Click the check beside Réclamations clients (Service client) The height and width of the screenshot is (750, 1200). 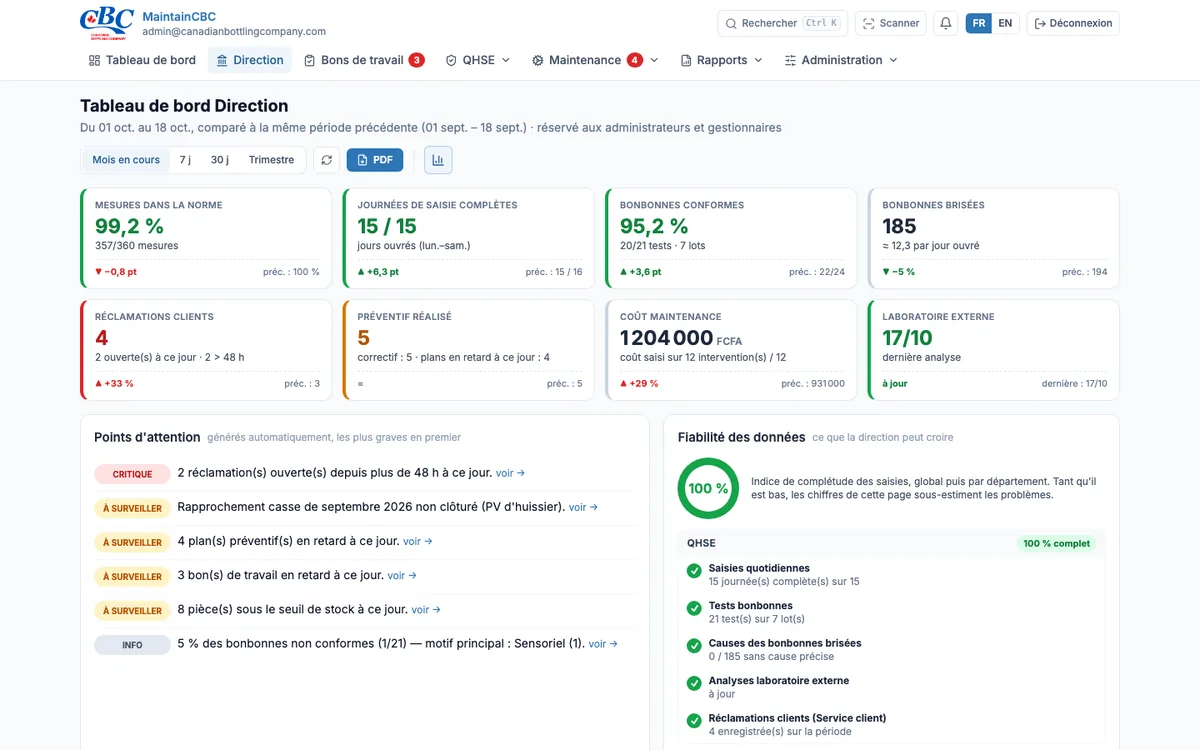(x=694, y=721)
